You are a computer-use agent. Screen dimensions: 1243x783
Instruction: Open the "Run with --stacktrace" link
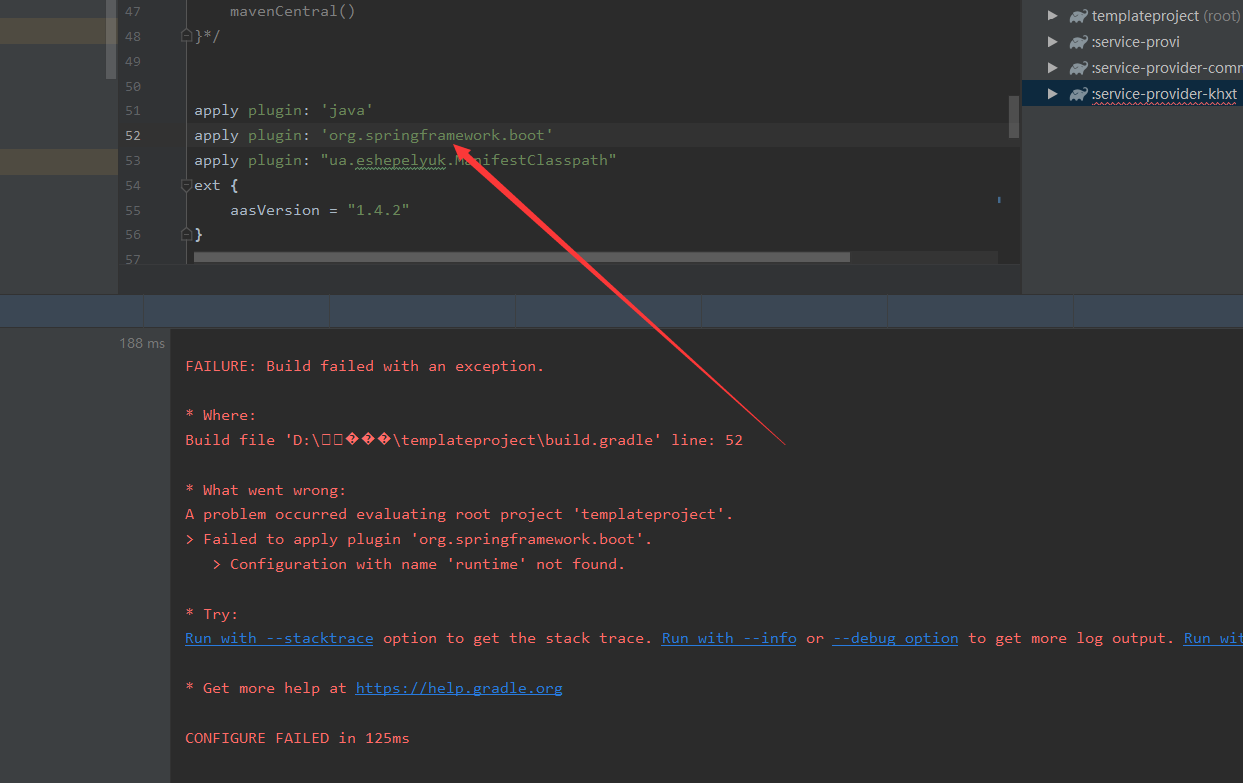click(x=278, y=638)
